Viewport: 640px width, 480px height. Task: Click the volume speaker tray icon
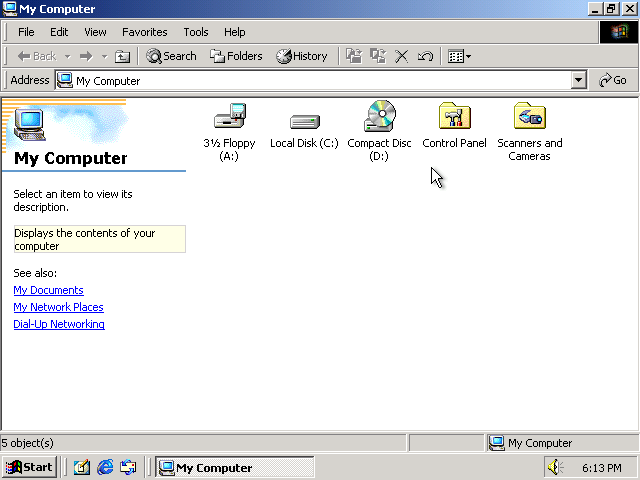[x=555, y=467]
